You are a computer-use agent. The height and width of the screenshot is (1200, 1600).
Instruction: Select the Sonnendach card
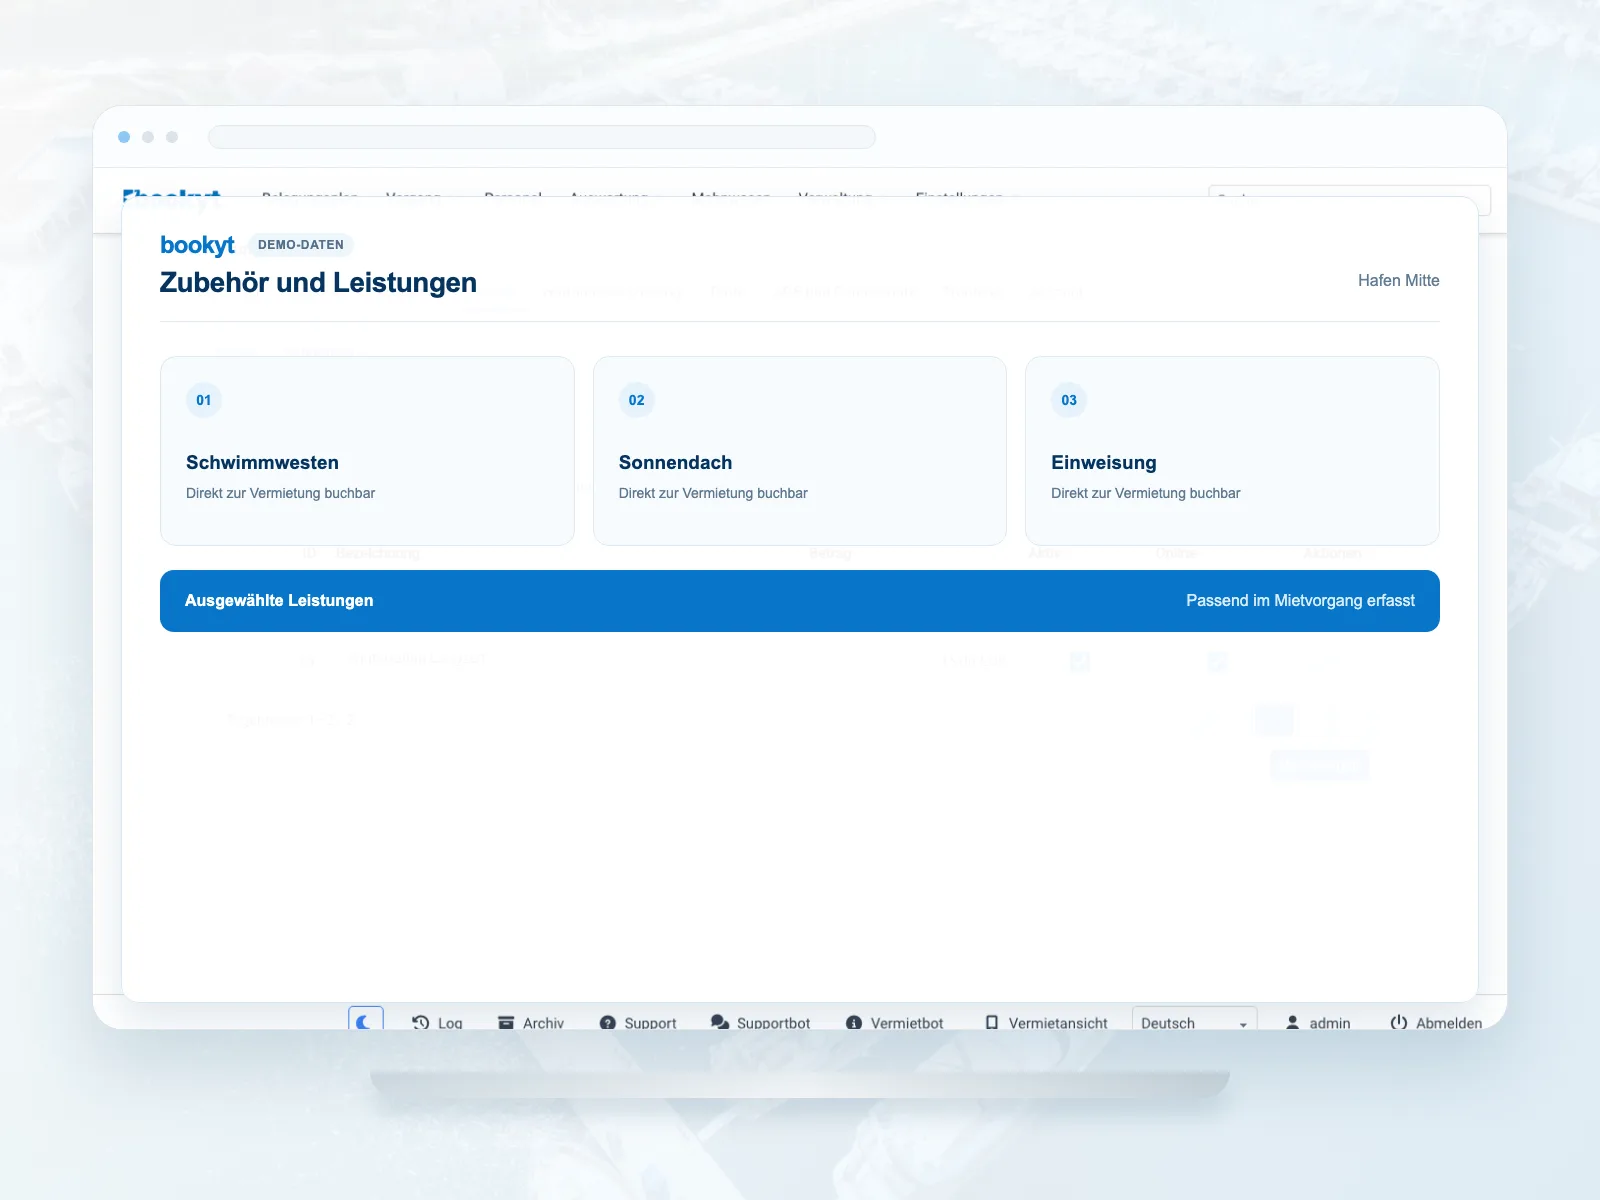click(800, 451)
